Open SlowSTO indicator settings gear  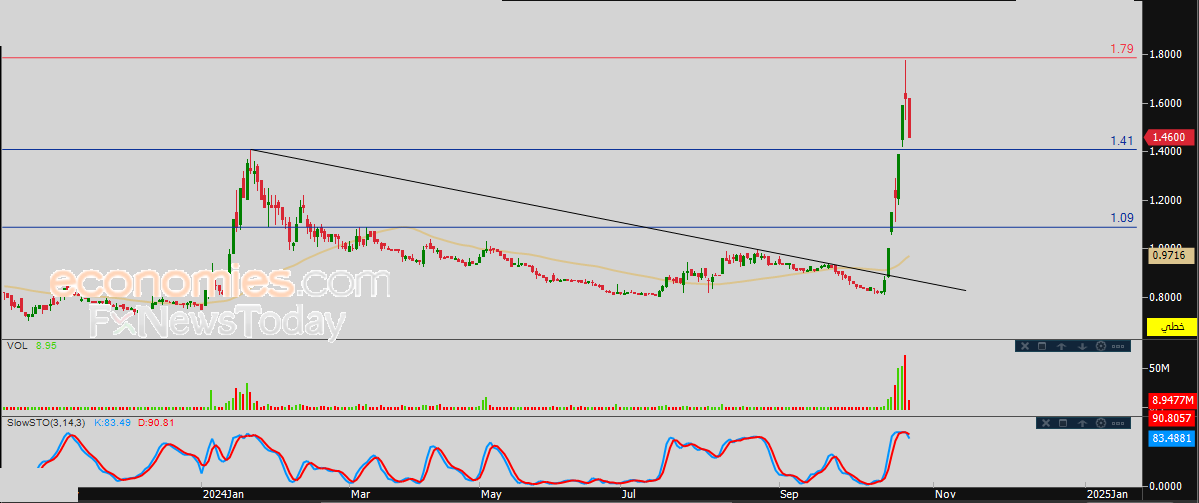point(1101,423)
